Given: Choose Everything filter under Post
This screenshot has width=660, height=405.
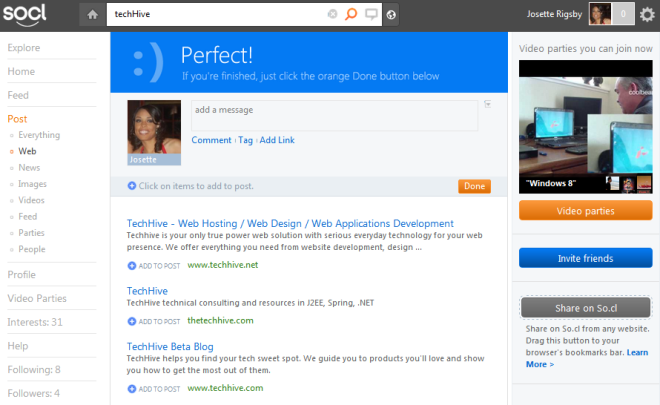Looking at the screenshot, I should (39, 135).
